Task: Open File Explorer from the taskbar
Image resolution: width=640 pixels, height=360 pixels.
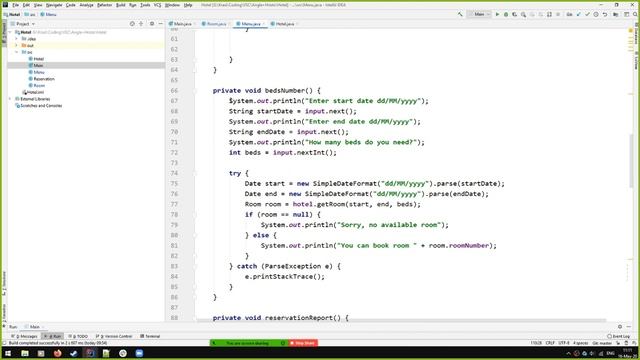Action: [x=25, y=353]
